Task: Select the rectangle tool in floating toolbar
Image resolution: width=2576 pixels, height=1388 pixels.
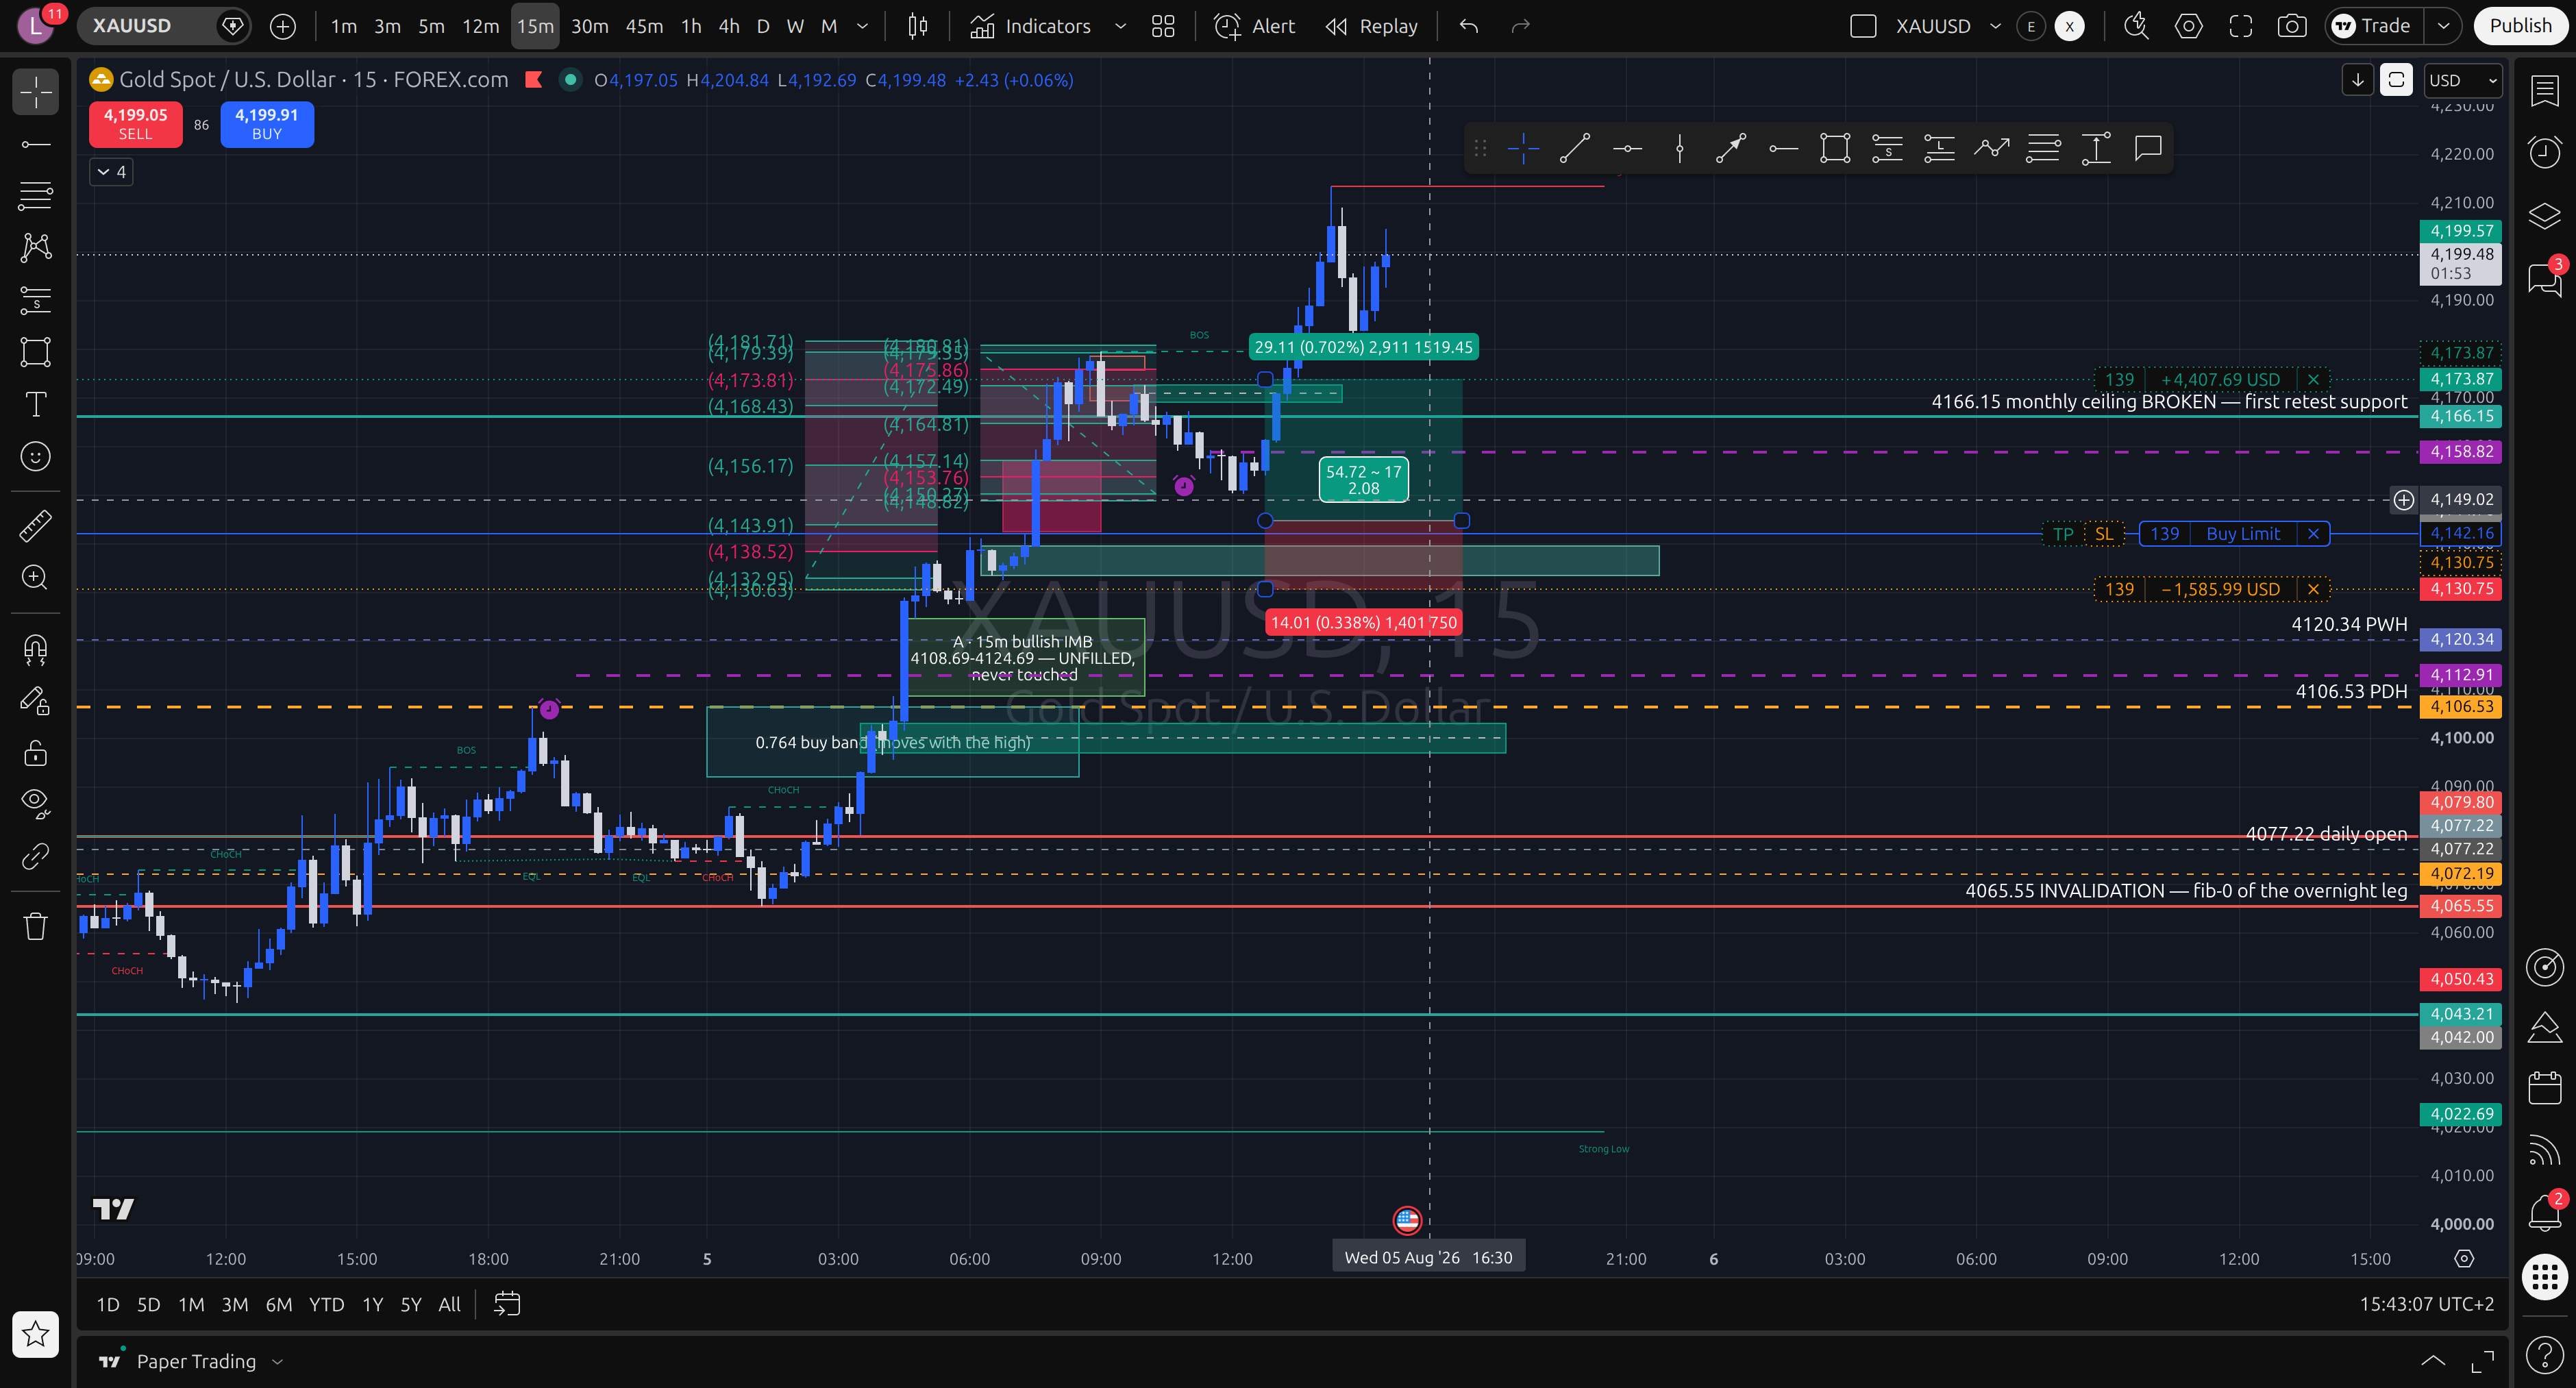Action: click(x=1835, y=149)
